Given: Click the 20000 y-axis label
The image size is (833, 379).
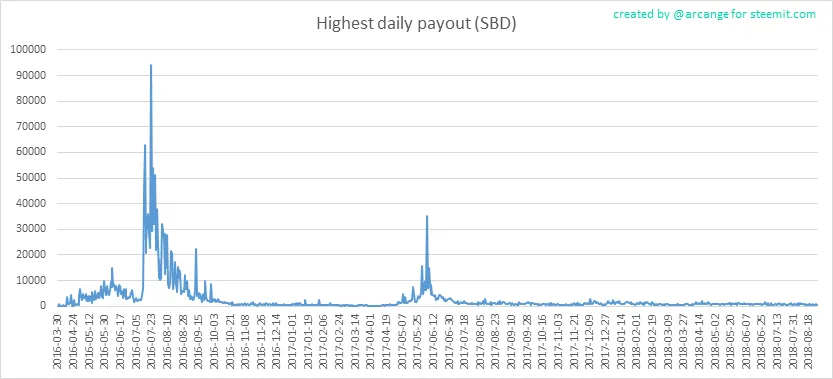Looking at the screenshot, I should 31,254.
